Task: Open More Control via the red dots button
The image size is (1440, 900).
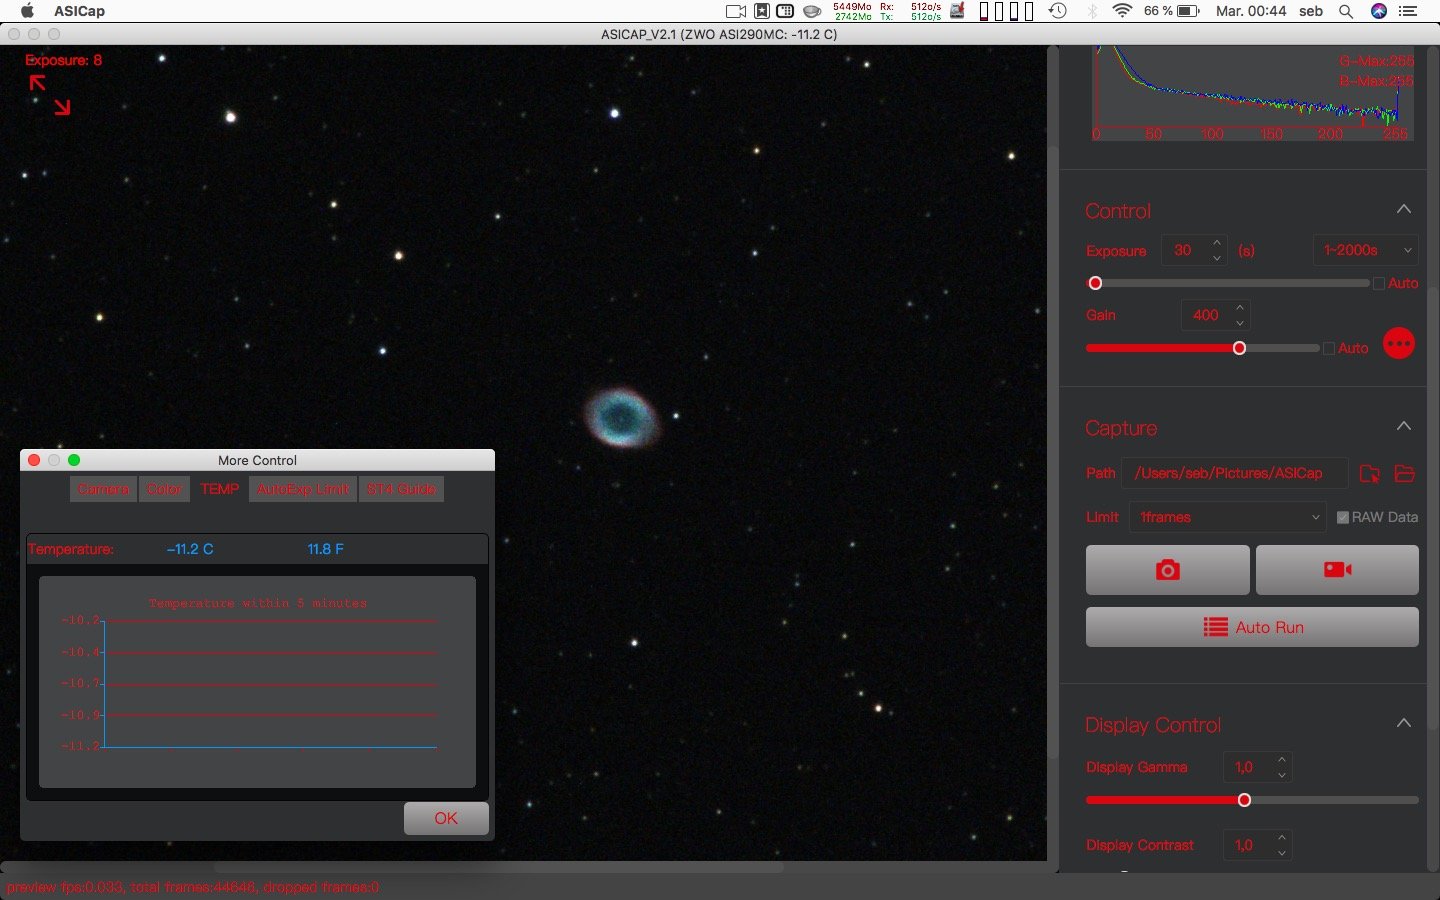Action: 1398,344
